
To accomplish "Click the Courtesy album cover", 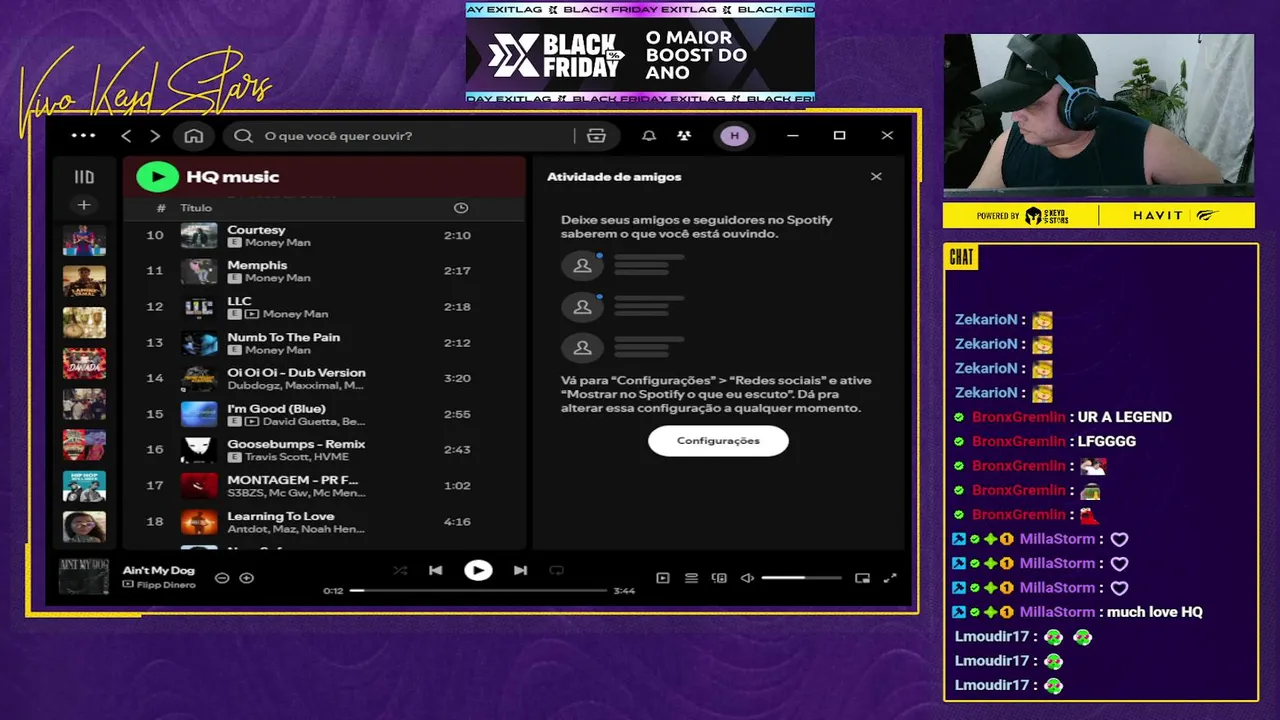I will coord(199,236).
